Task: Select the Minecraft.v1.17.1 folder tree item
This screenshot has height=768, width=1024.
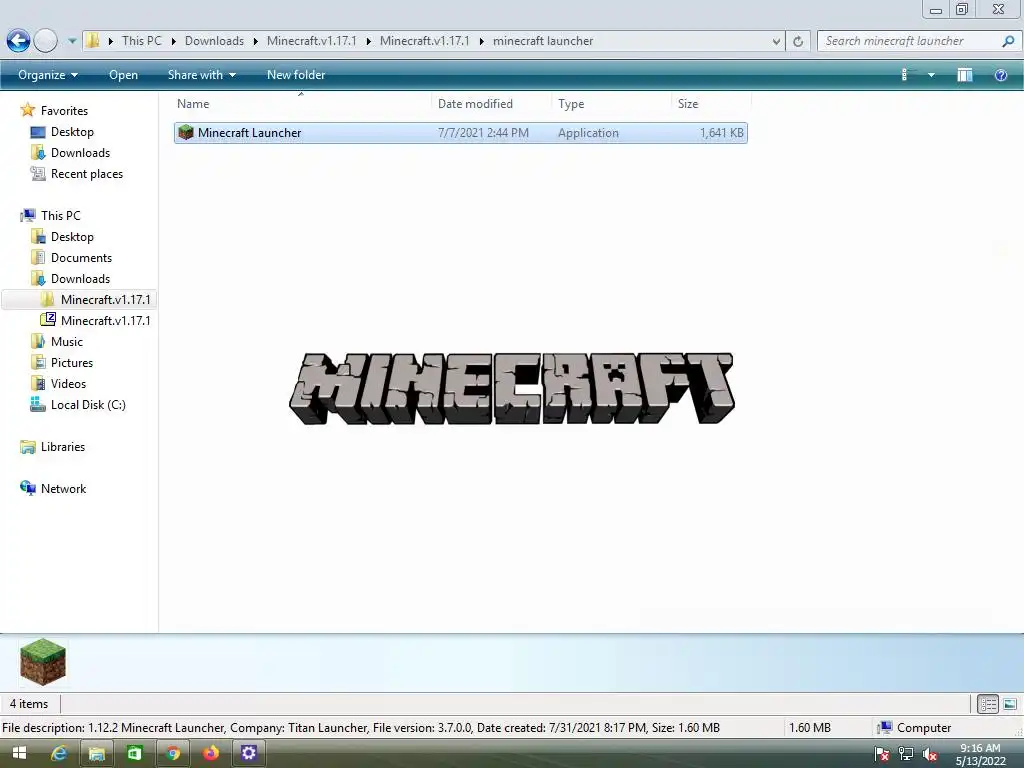Action: click(105, 300)
